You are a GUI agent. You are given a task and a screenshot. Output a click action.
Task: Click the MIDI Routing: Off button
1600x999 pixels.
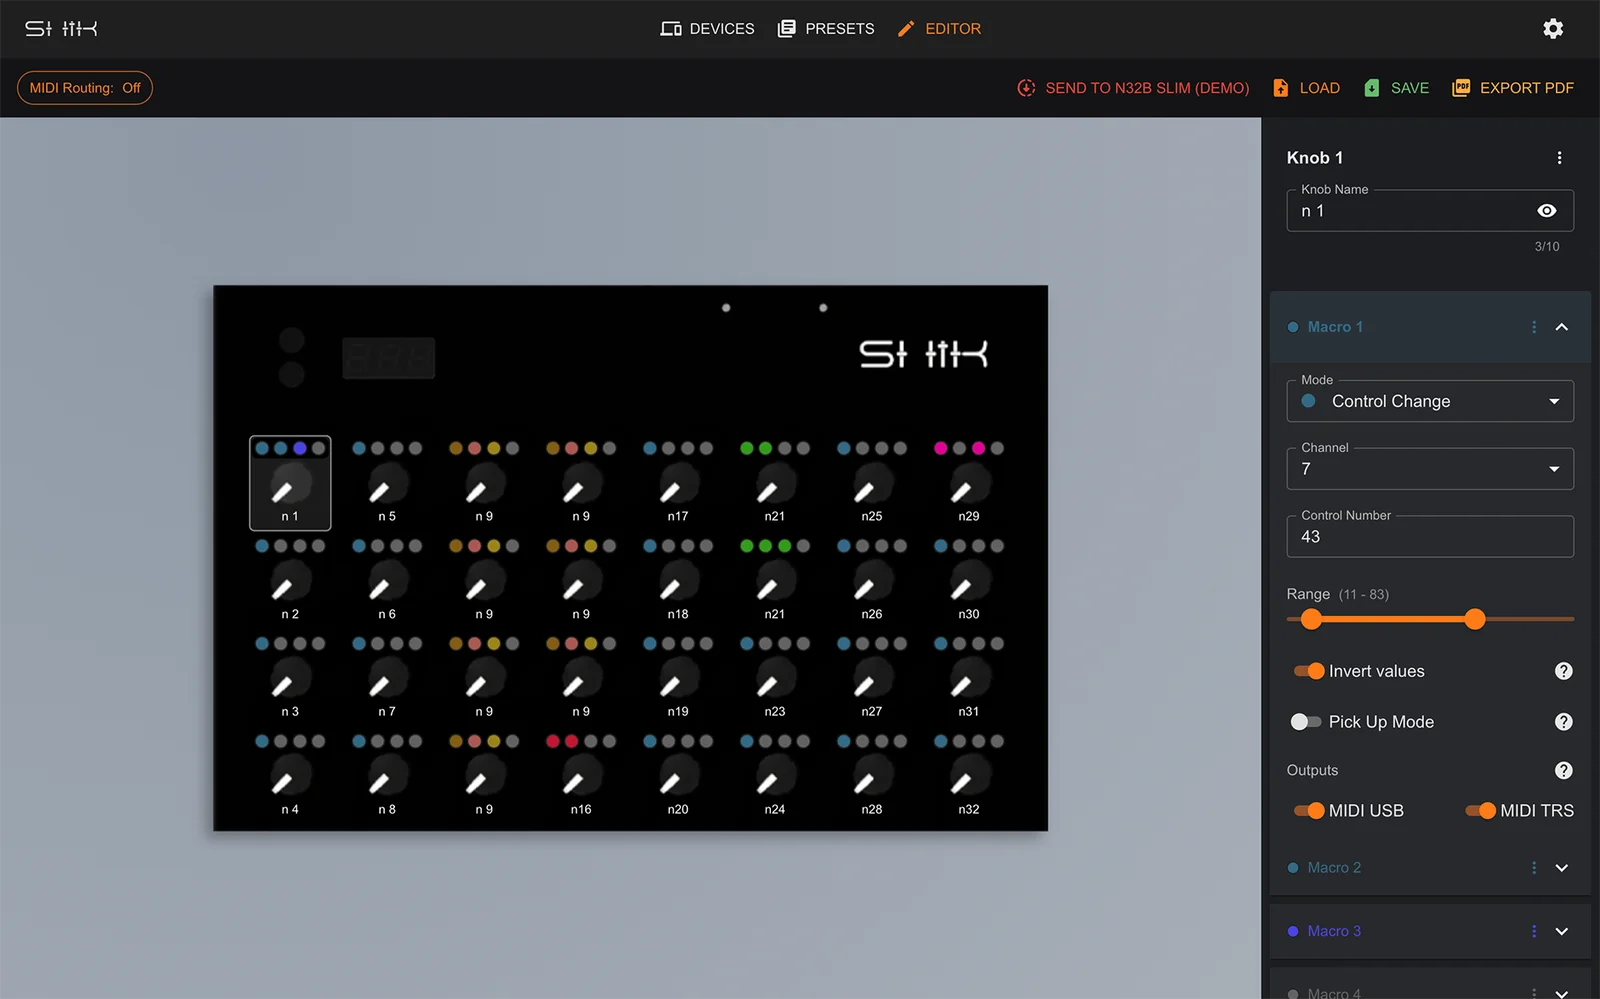click(x=84, y=88)
